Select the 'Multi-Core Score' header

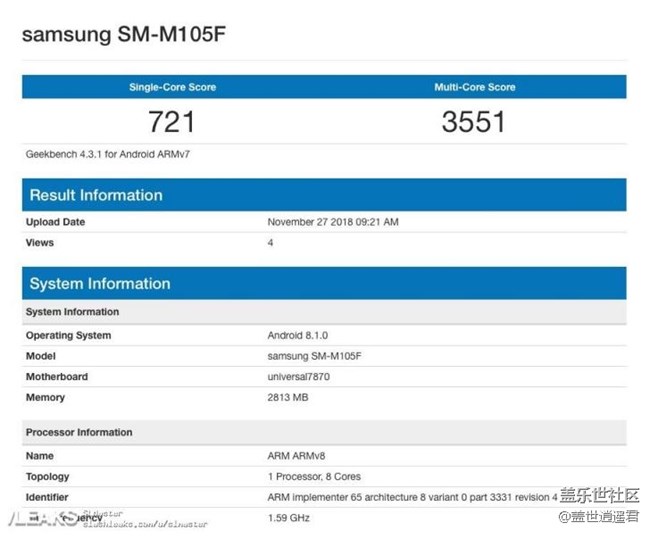(x=475, y=87)
